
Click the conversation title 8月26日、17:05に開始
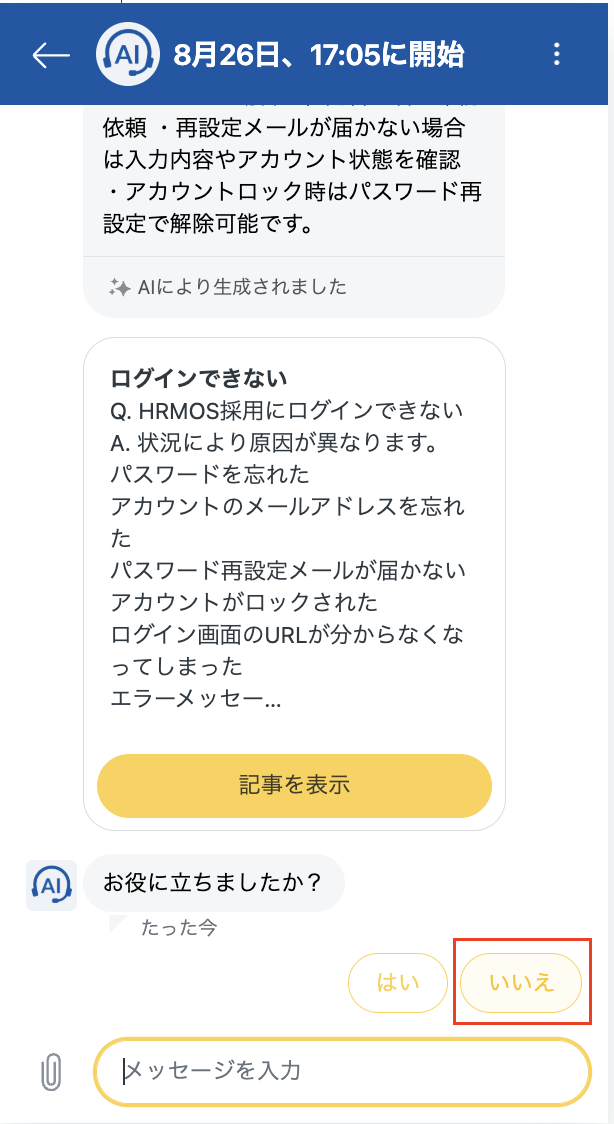(318, 55)
